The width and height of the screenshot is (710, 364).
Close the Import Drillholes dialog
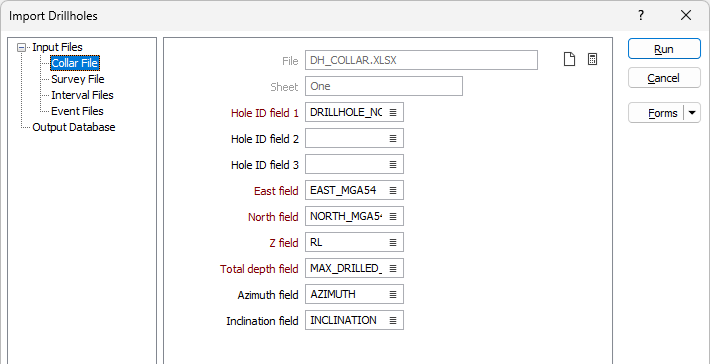(x=686, y=16)
